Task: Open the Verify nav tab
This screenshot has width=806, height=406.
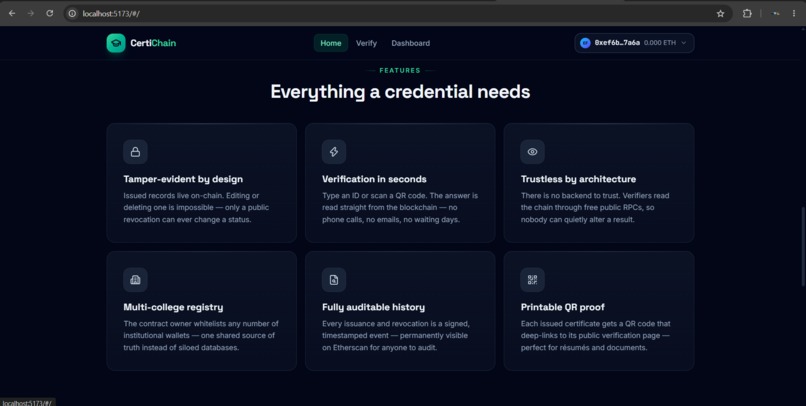Action: (x=366, y=43)
